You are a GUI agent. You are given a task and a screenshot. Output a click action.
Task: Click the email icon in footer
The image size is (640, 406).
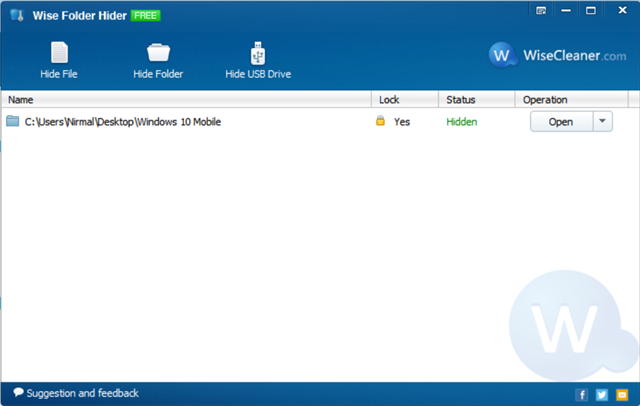[x=622, y=395]
